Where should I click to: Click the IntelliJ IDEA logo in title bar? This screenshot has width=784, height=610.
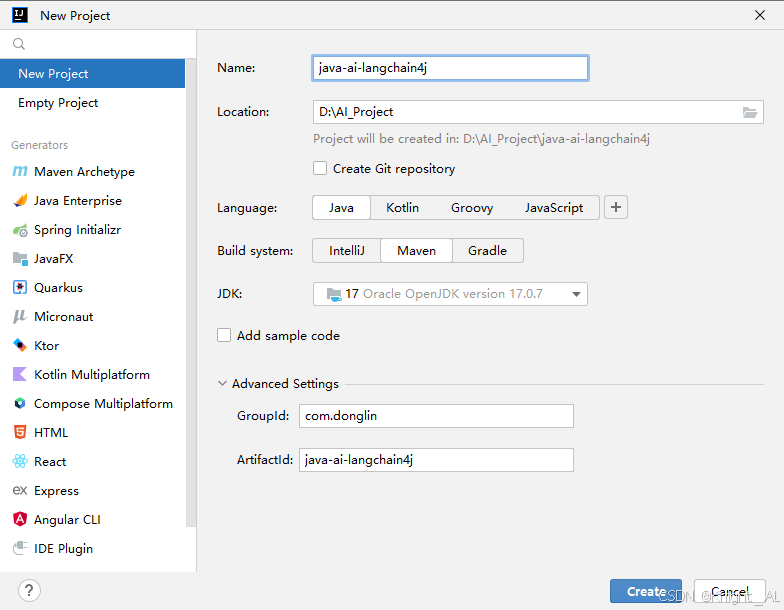[x=20, y=15]
